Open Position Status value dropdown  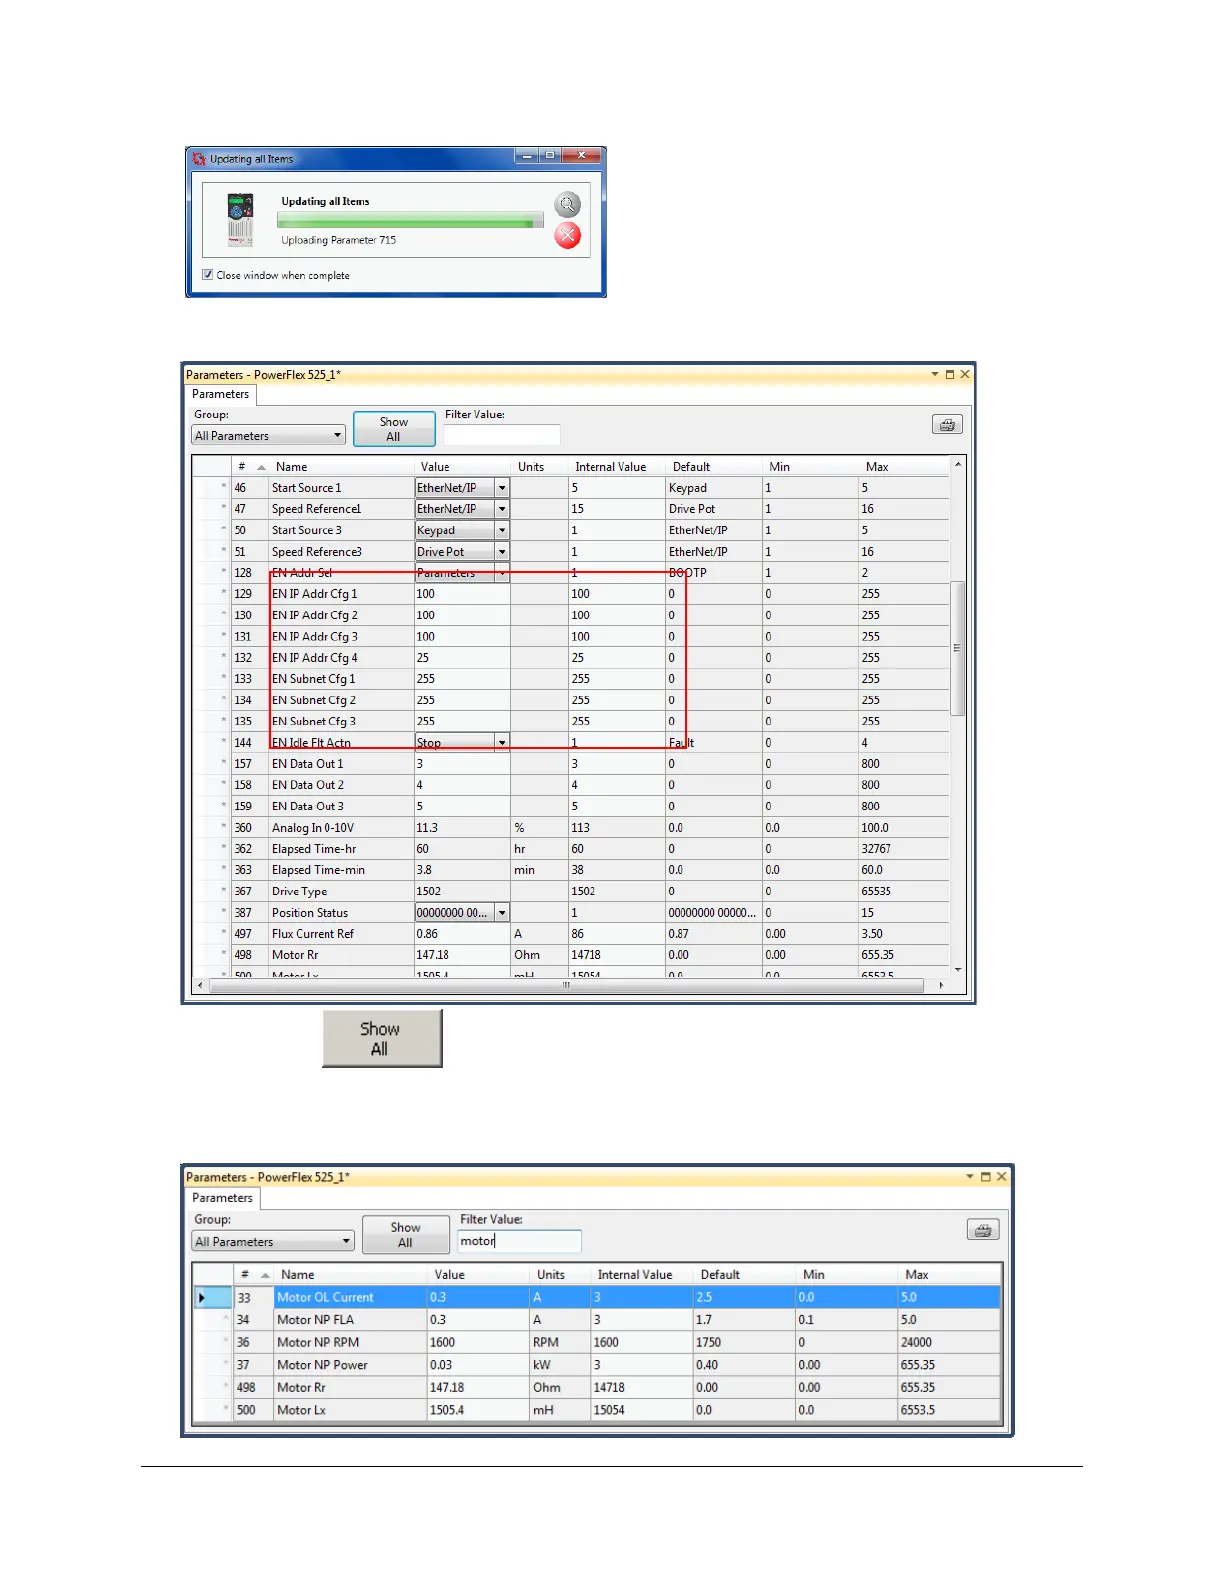(502, 913)
